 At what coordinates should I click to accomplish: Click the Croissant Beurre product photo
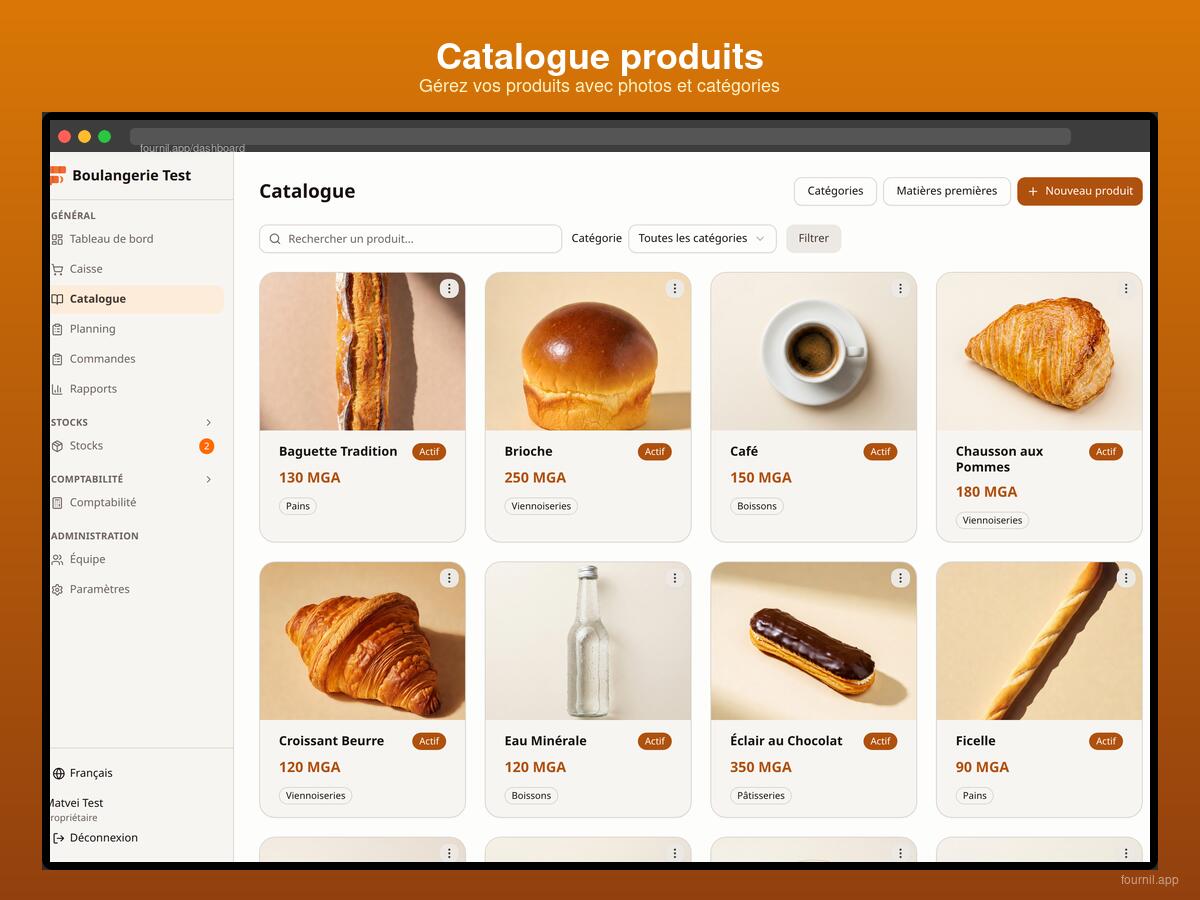point(362,641)
